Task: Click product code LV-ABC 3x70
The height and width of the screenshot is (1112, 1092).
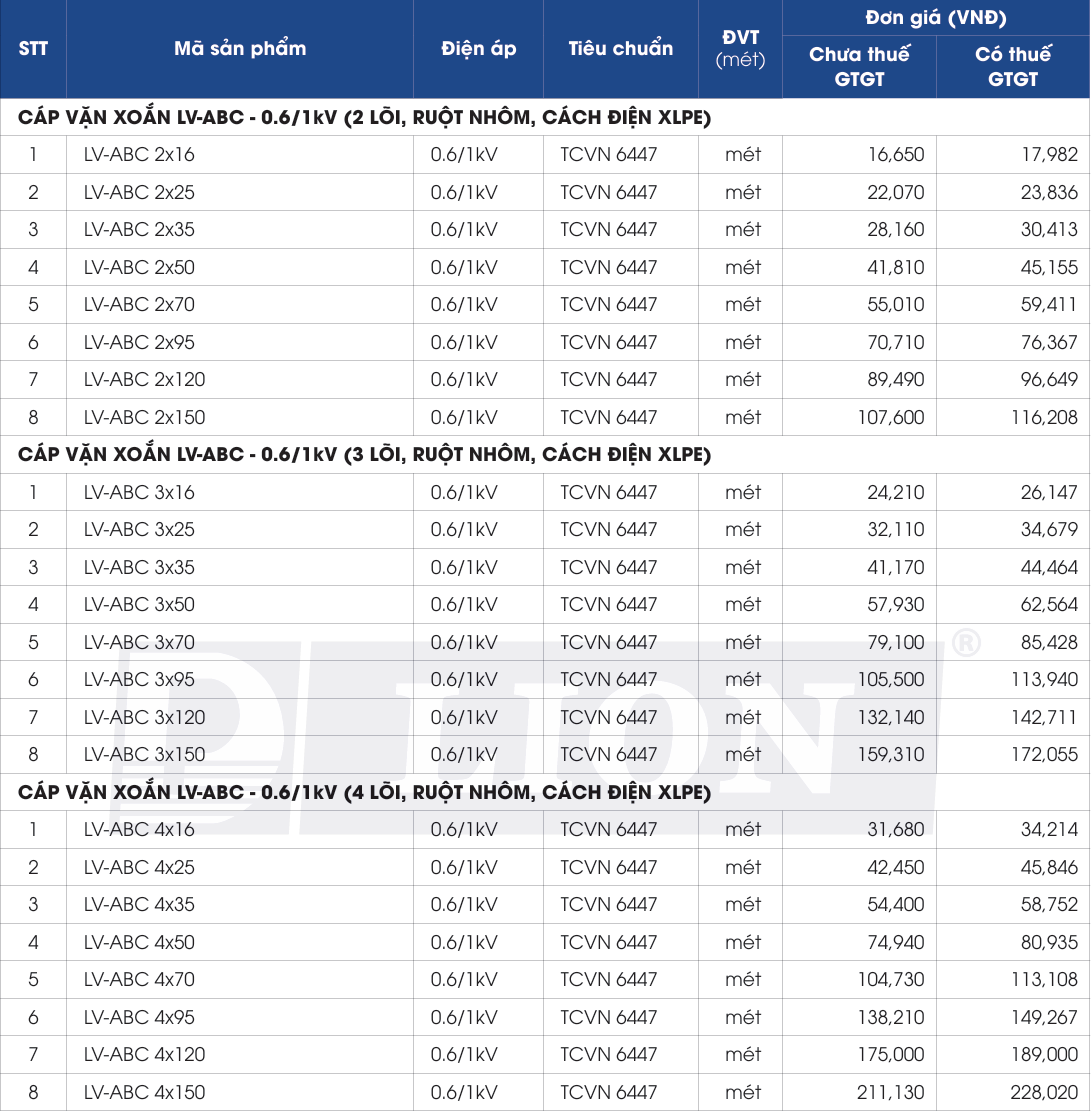Action: 139,642
